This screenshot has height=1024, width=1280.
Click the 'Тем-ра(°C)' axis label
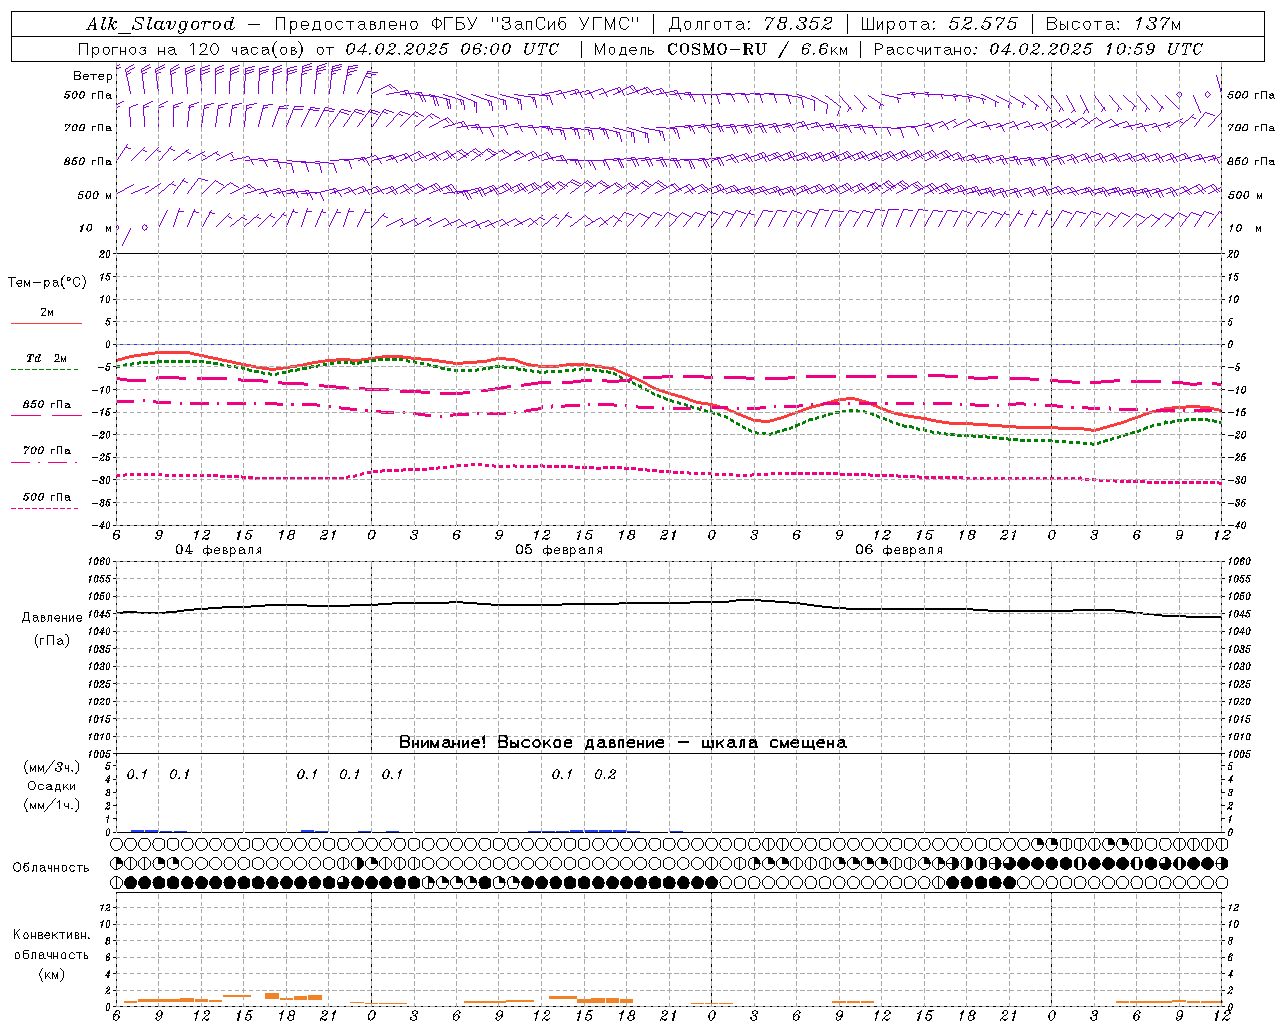[x=47, y=283]
